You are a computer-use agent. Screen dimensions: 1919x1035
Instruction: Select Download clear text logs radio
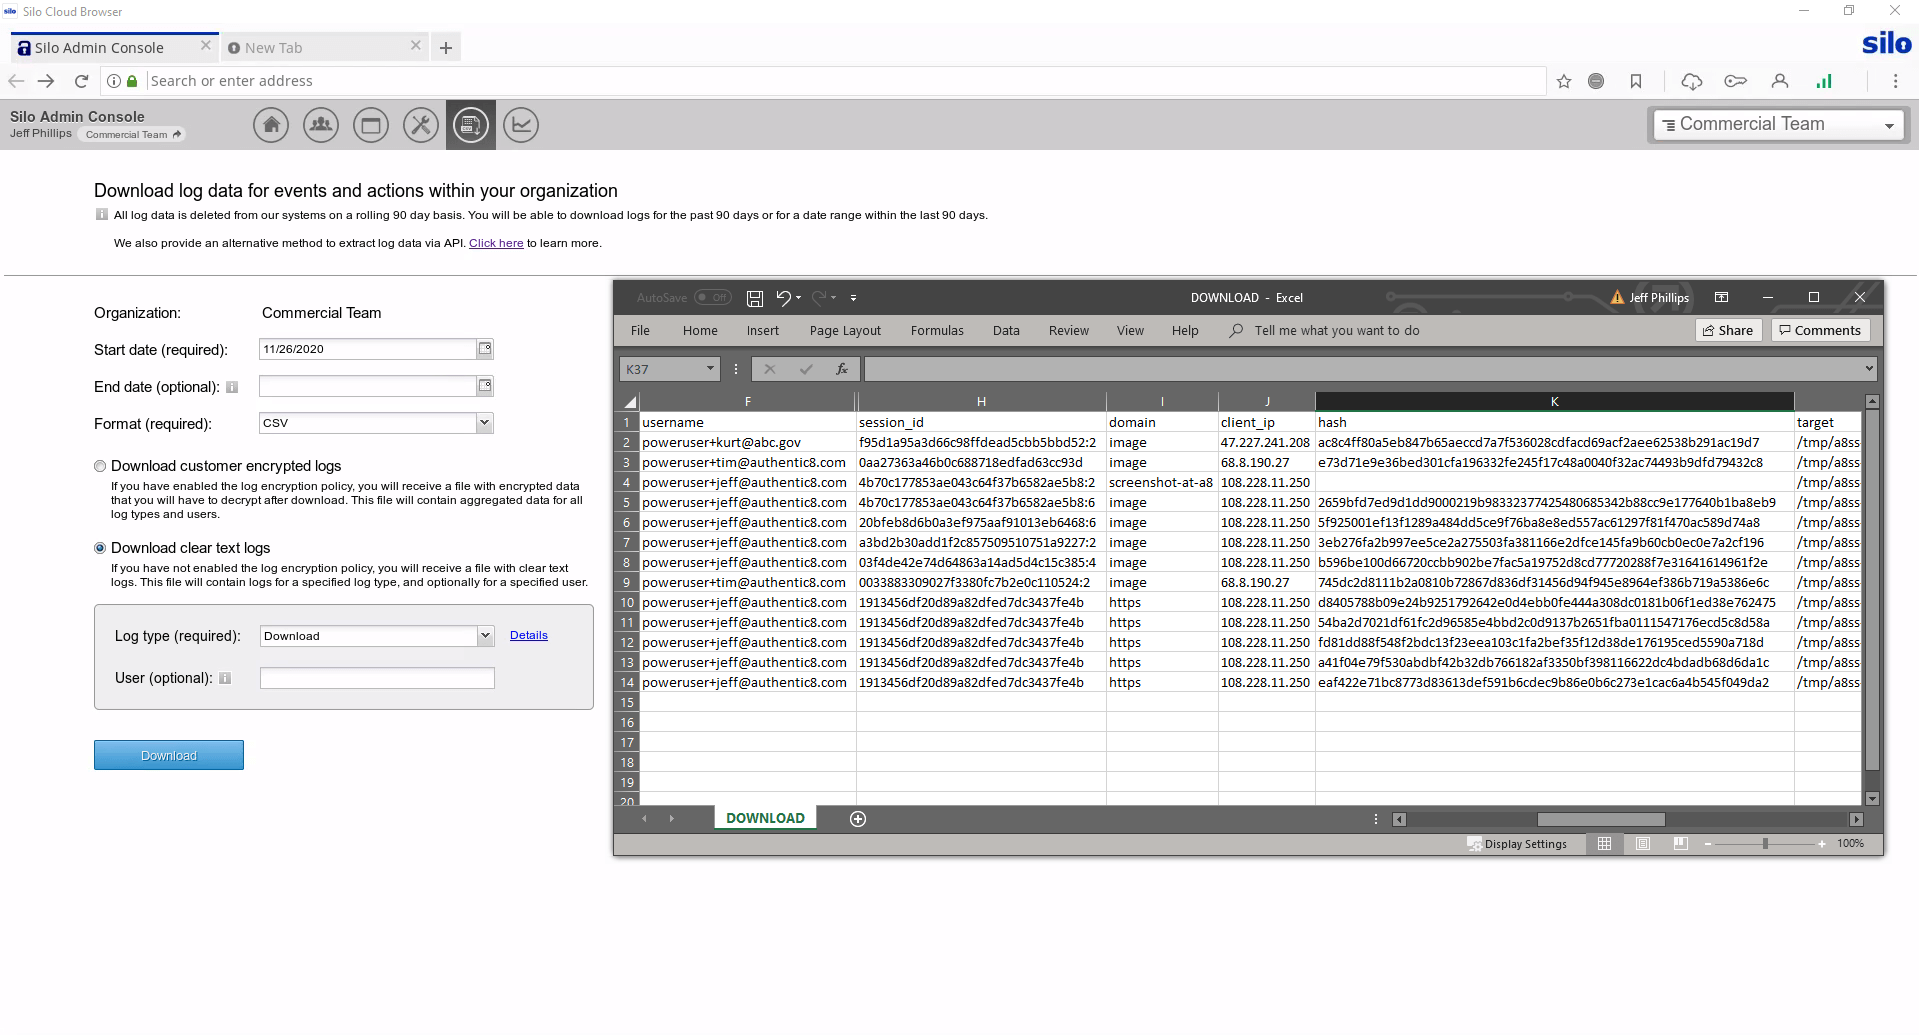(100, 548)
